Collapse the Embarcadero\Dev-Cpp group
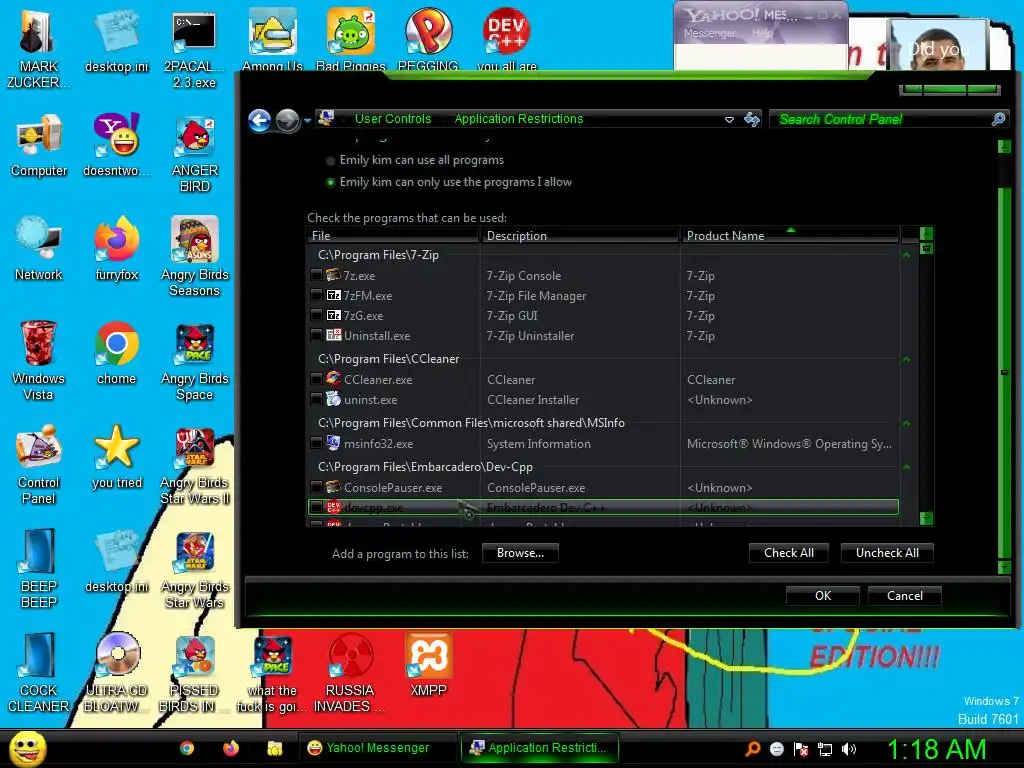Screen dimensions: 1024x768 (x=906, y=467)
